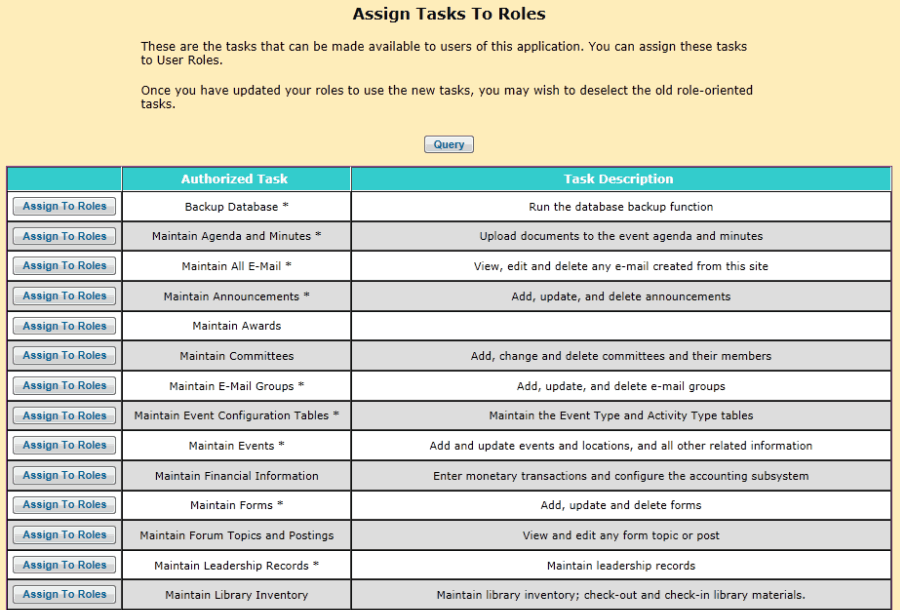Assign Backup Database task to roles
The image size is (900, 610).
click(x=64, y=207)
